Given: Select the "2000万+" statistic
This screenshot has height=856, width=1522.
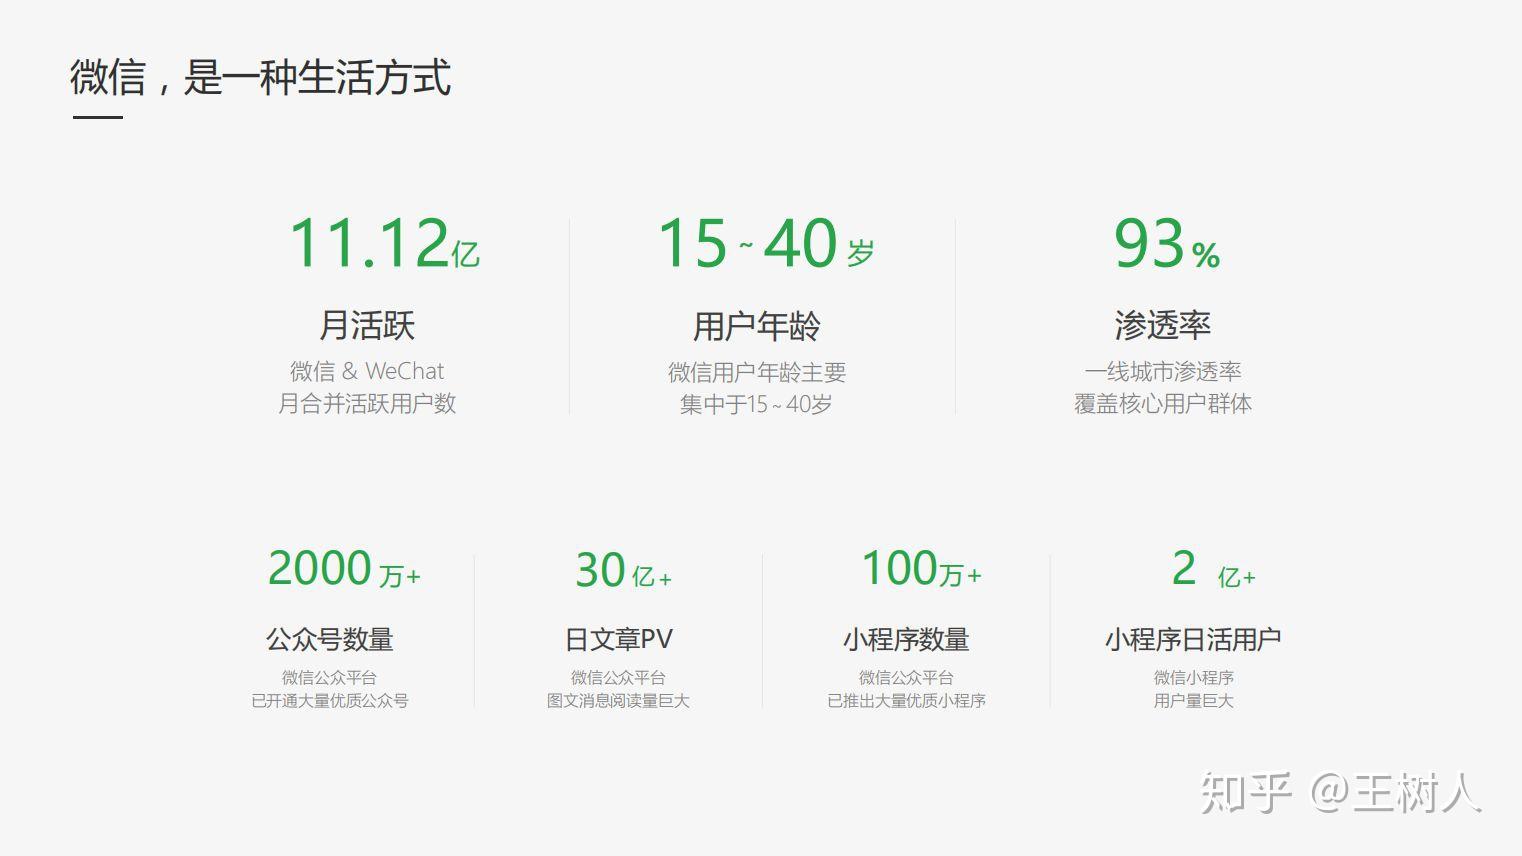Looking at the screenshot, I should point(344,569).
